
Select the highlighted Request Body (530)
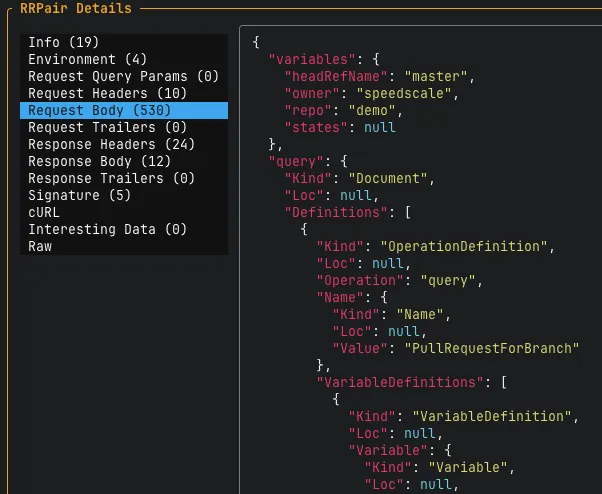[x=124, y=111]
